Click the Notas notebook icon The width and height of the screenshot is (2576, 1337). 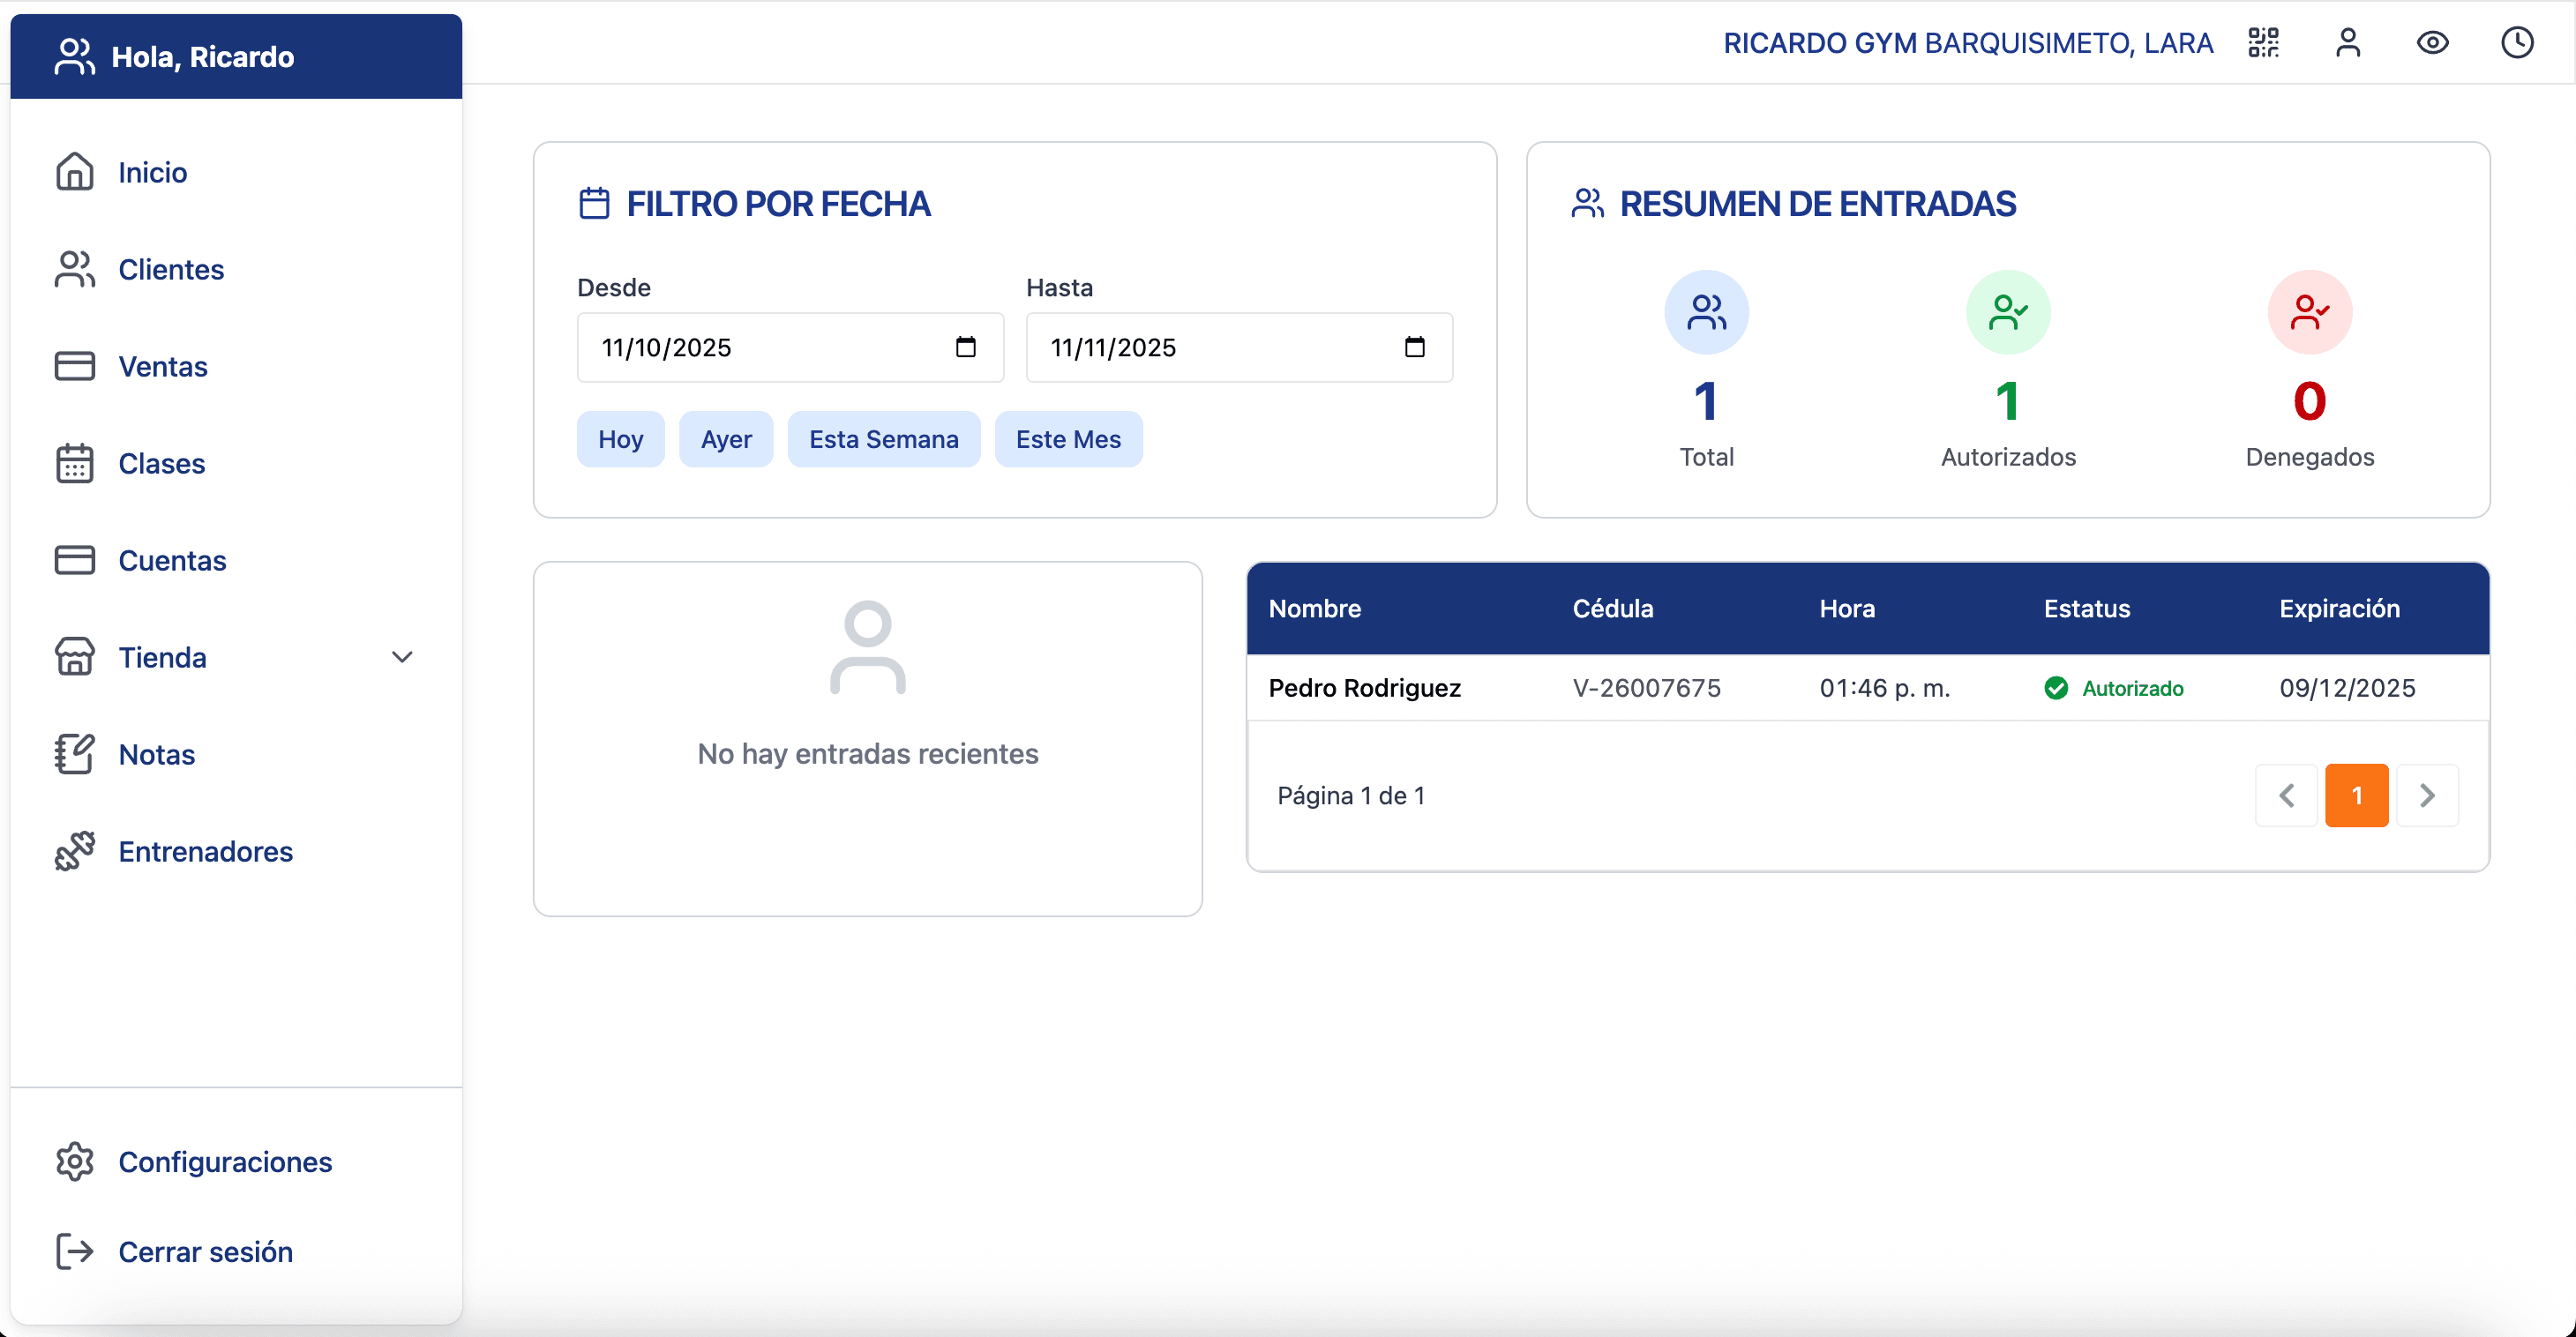tap(73, 753)
